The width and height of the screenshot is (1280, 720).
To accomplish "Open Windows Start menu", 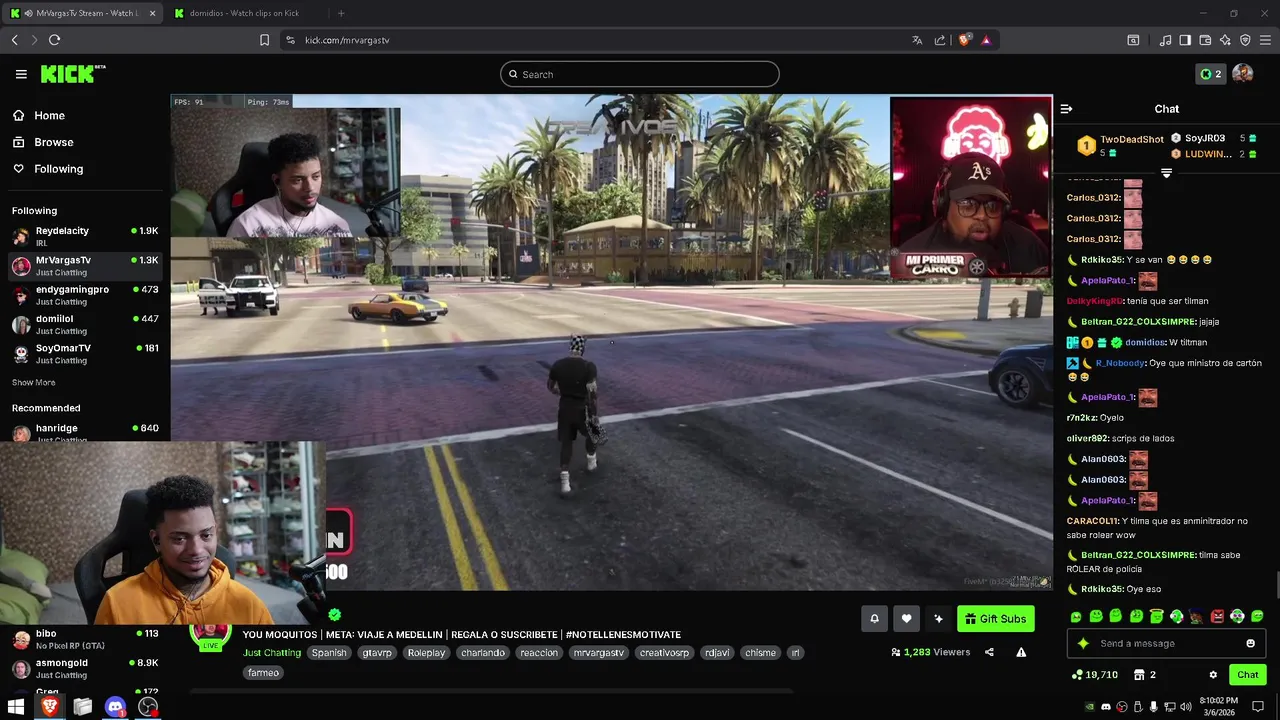I will coord(16,707).
